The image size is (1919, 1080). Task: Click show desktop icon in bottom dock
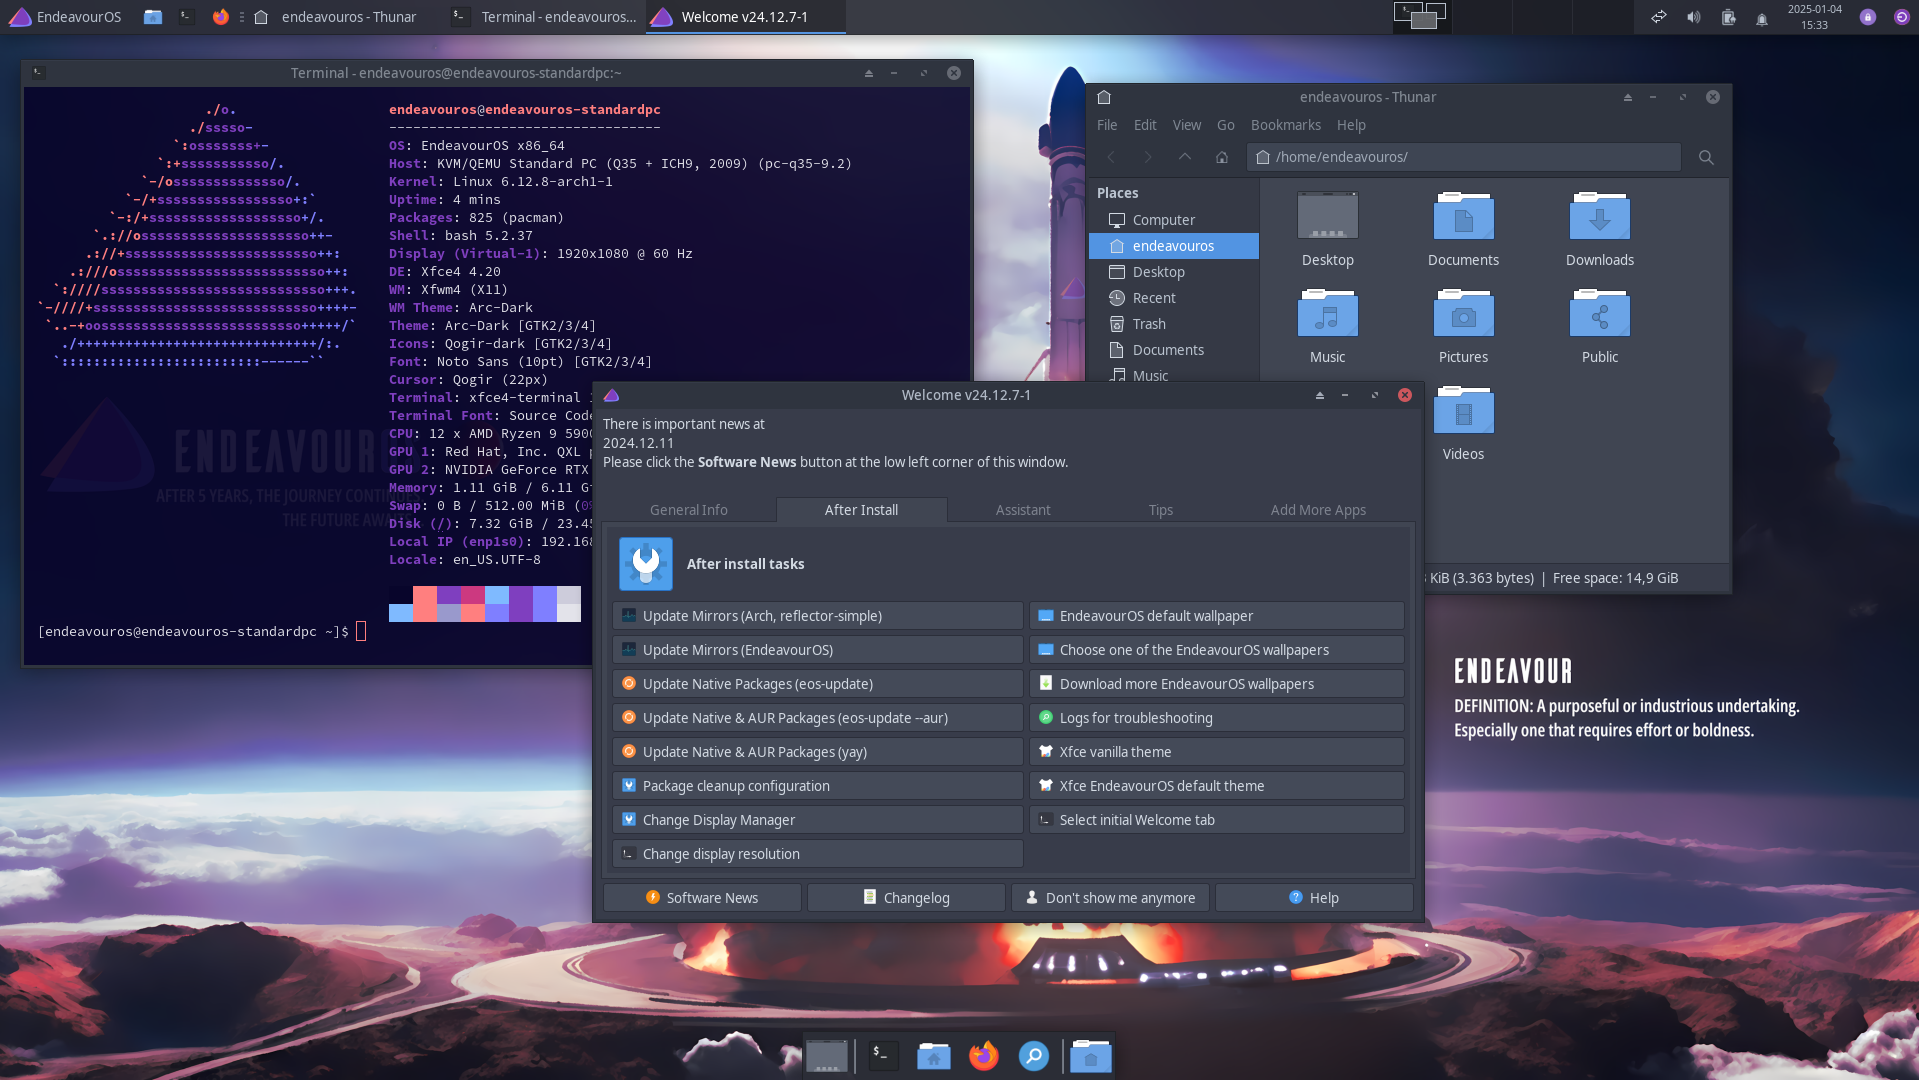tap(827, 1055)
